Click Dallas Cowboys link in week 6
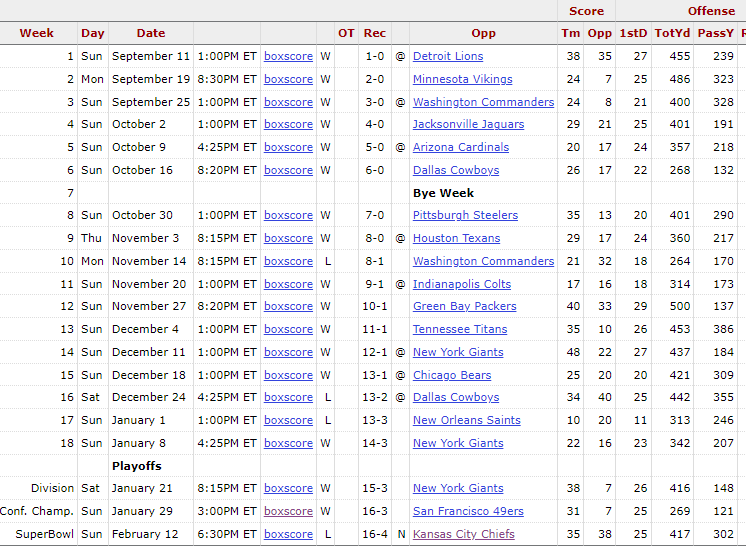746x555 pixels. [x=456, y=170]
